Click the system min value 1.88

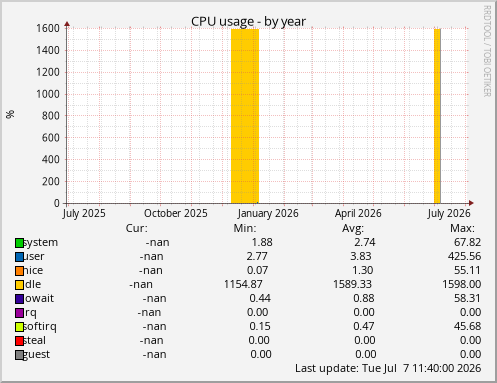[x=262, y=242]
